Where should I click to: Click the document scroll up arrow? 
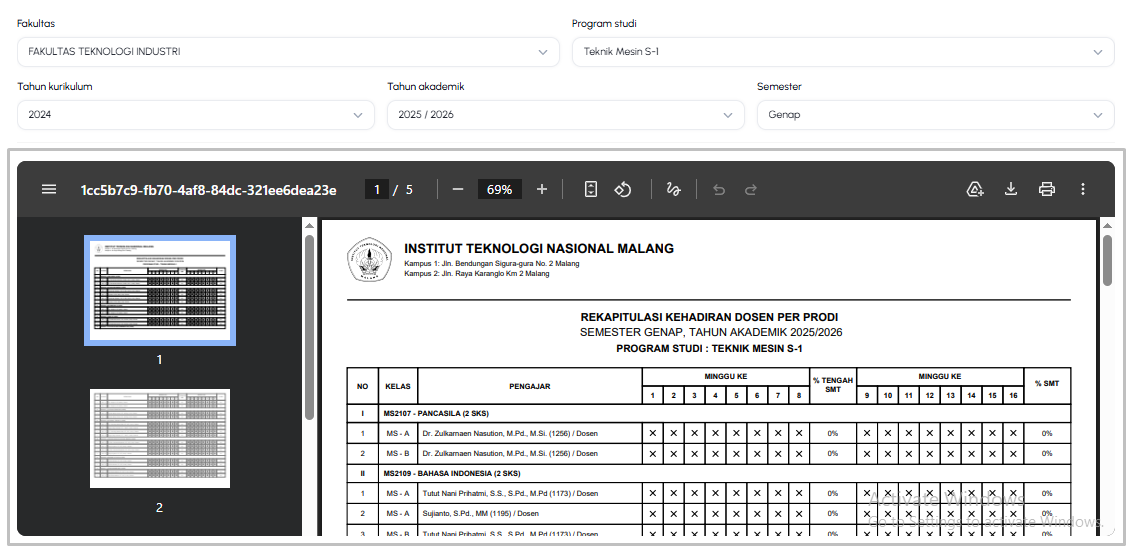(x=1107, y=225)
